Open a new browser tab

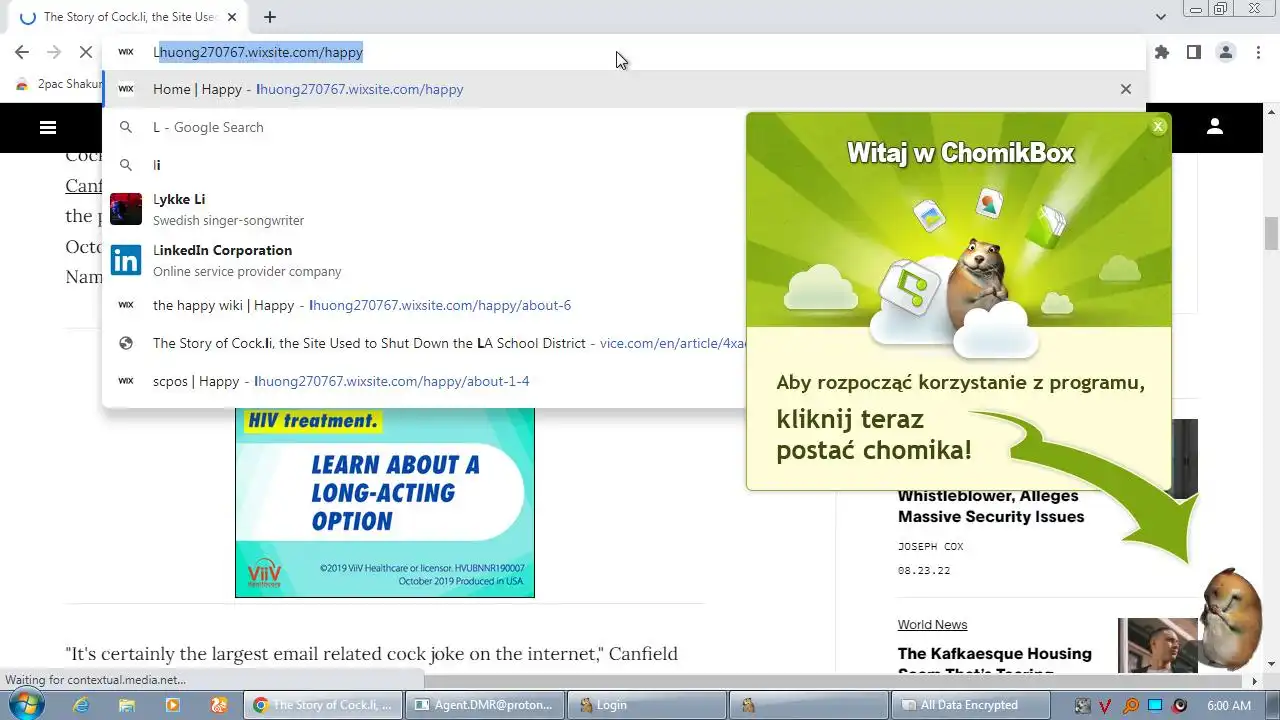pyautogui.click(x=270, y=17)
